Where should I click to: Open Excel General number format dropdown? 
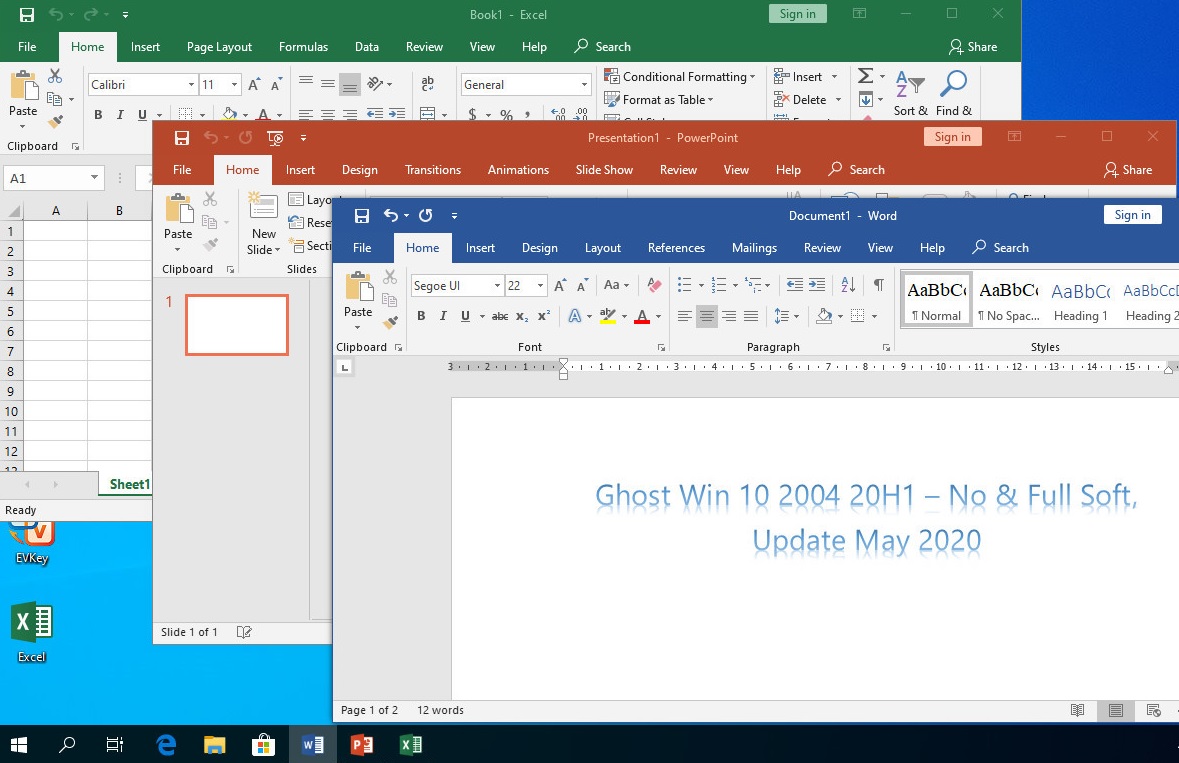[584, 85]
